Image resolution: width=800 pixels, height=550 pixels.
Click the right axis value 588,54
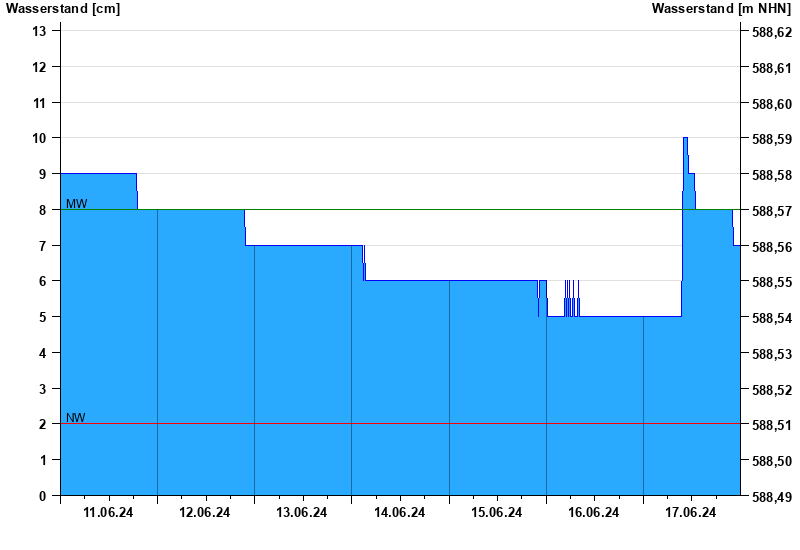point(772,318)
